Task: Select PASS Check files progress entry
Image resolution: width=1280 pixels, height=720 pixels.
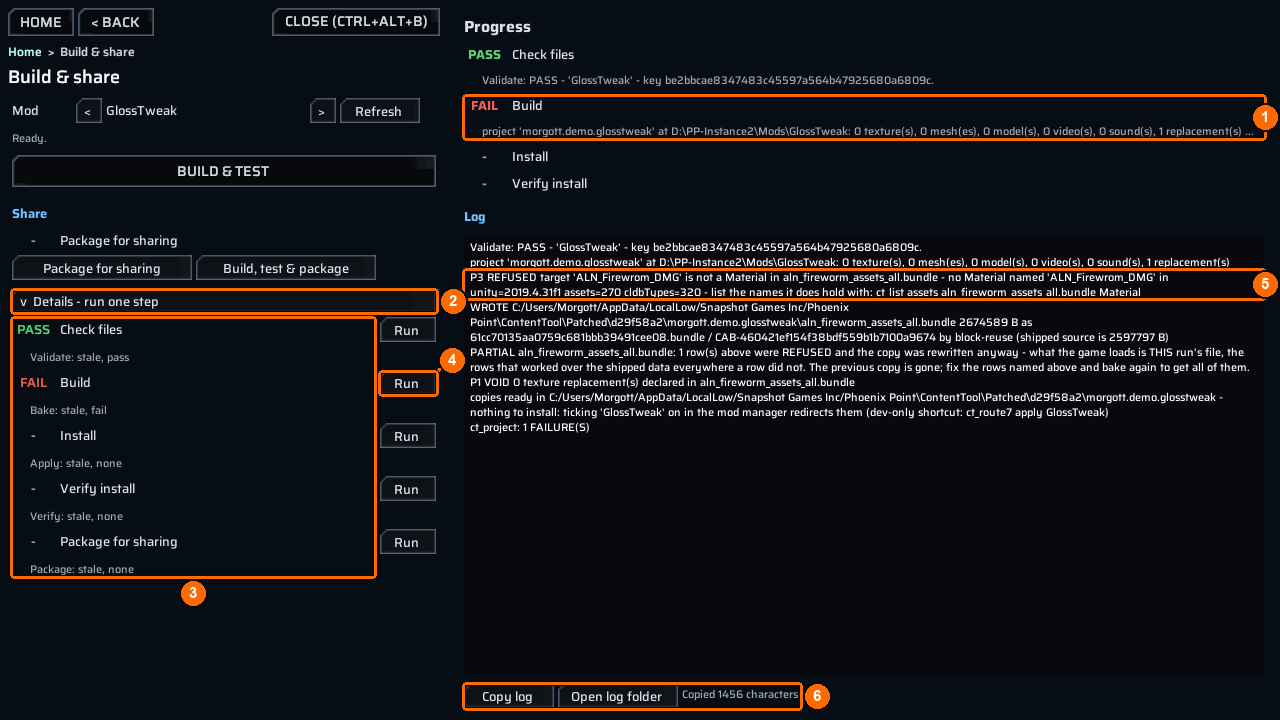Action: pos(863,66)
